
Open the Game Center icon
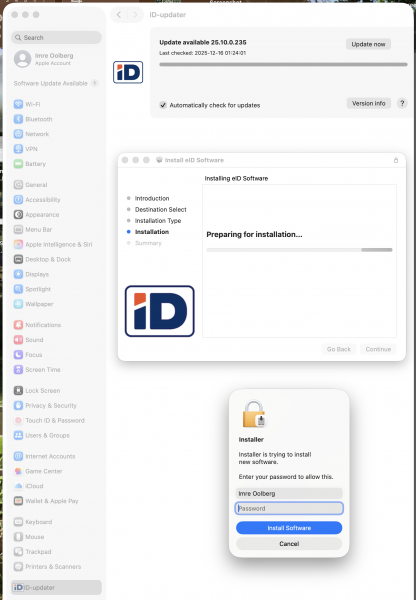tap(18, 471)
